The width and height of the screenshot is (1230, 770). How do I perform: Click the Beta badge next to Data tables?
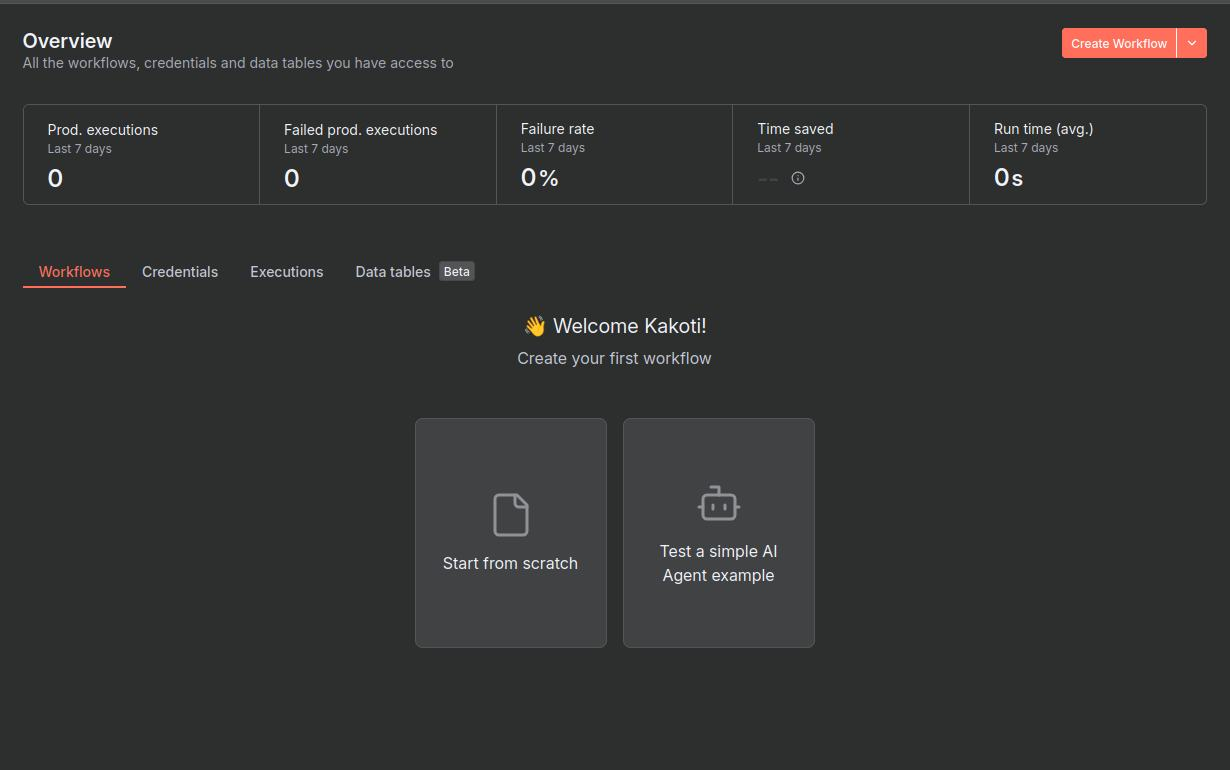[x=457, y=271]
